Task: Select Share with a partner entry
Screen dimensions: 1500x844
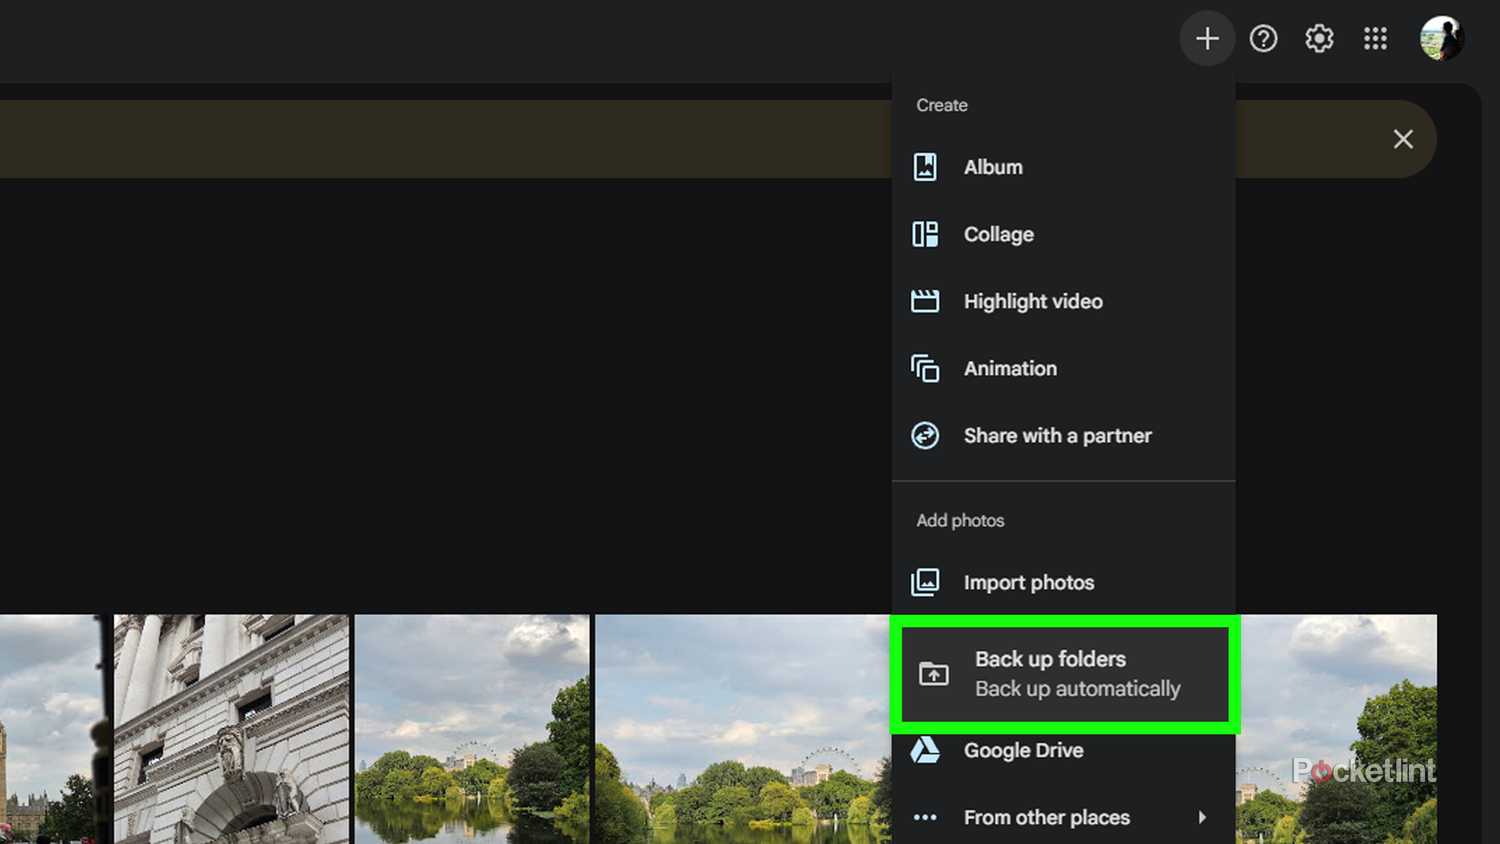Action: (1058, 435)
